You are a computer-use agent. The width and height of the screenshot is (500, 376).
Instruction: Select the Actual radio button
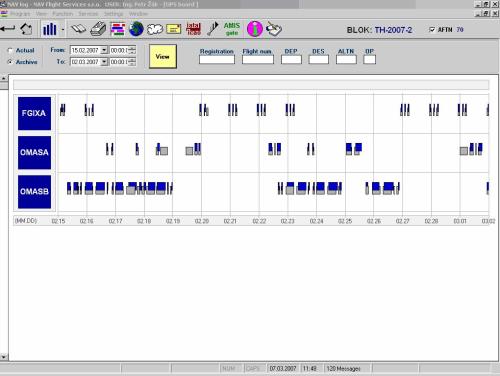coord(10,50)
